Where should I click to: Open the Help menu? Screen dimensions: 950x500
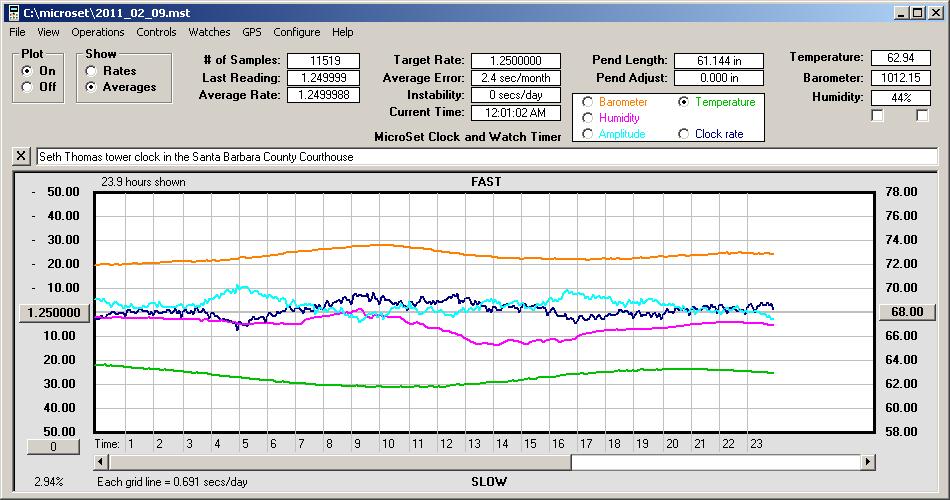pos(342,32)
